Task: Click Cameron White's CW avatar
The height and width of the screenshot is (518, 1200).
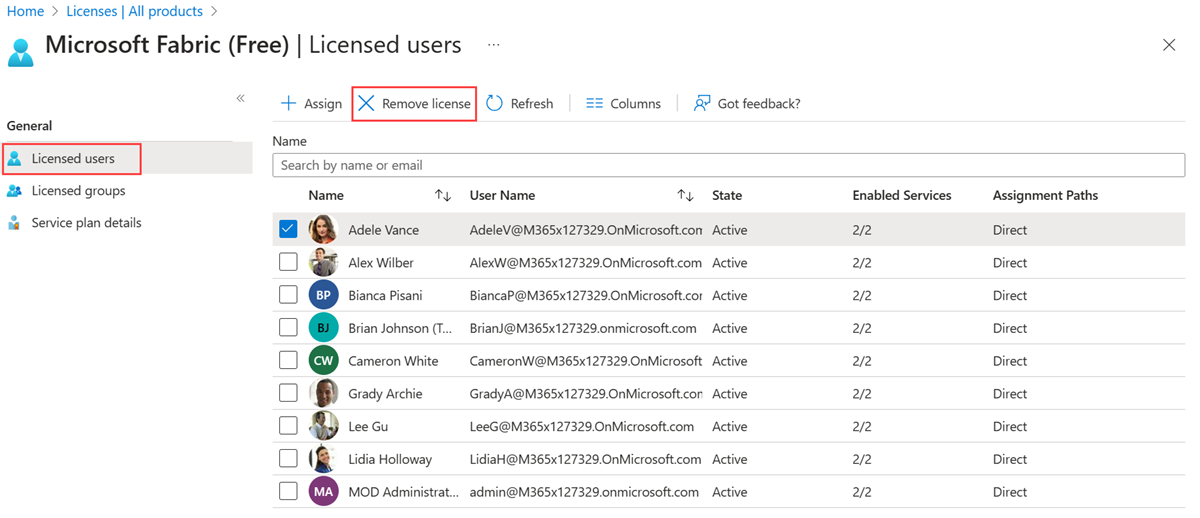Action: click(323, 361)
